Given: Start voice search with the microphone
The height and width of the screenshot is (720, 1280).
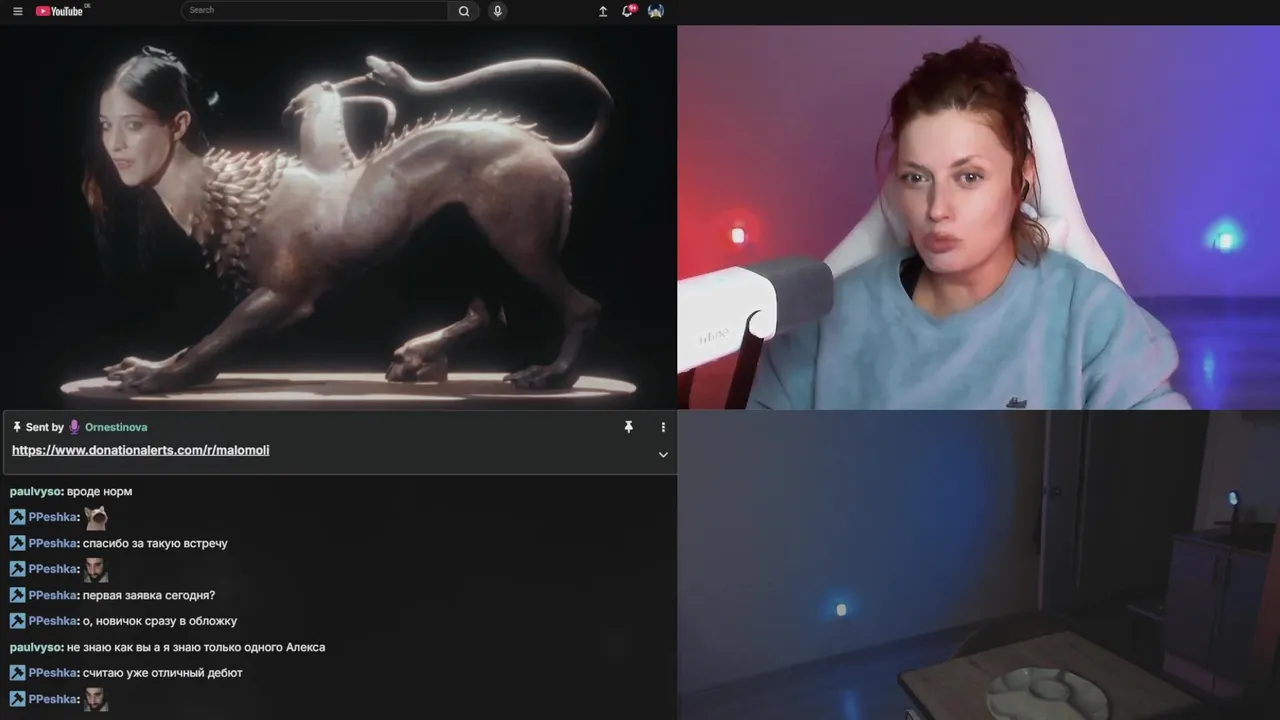Looking at the screenshot, I should (498, 11).
